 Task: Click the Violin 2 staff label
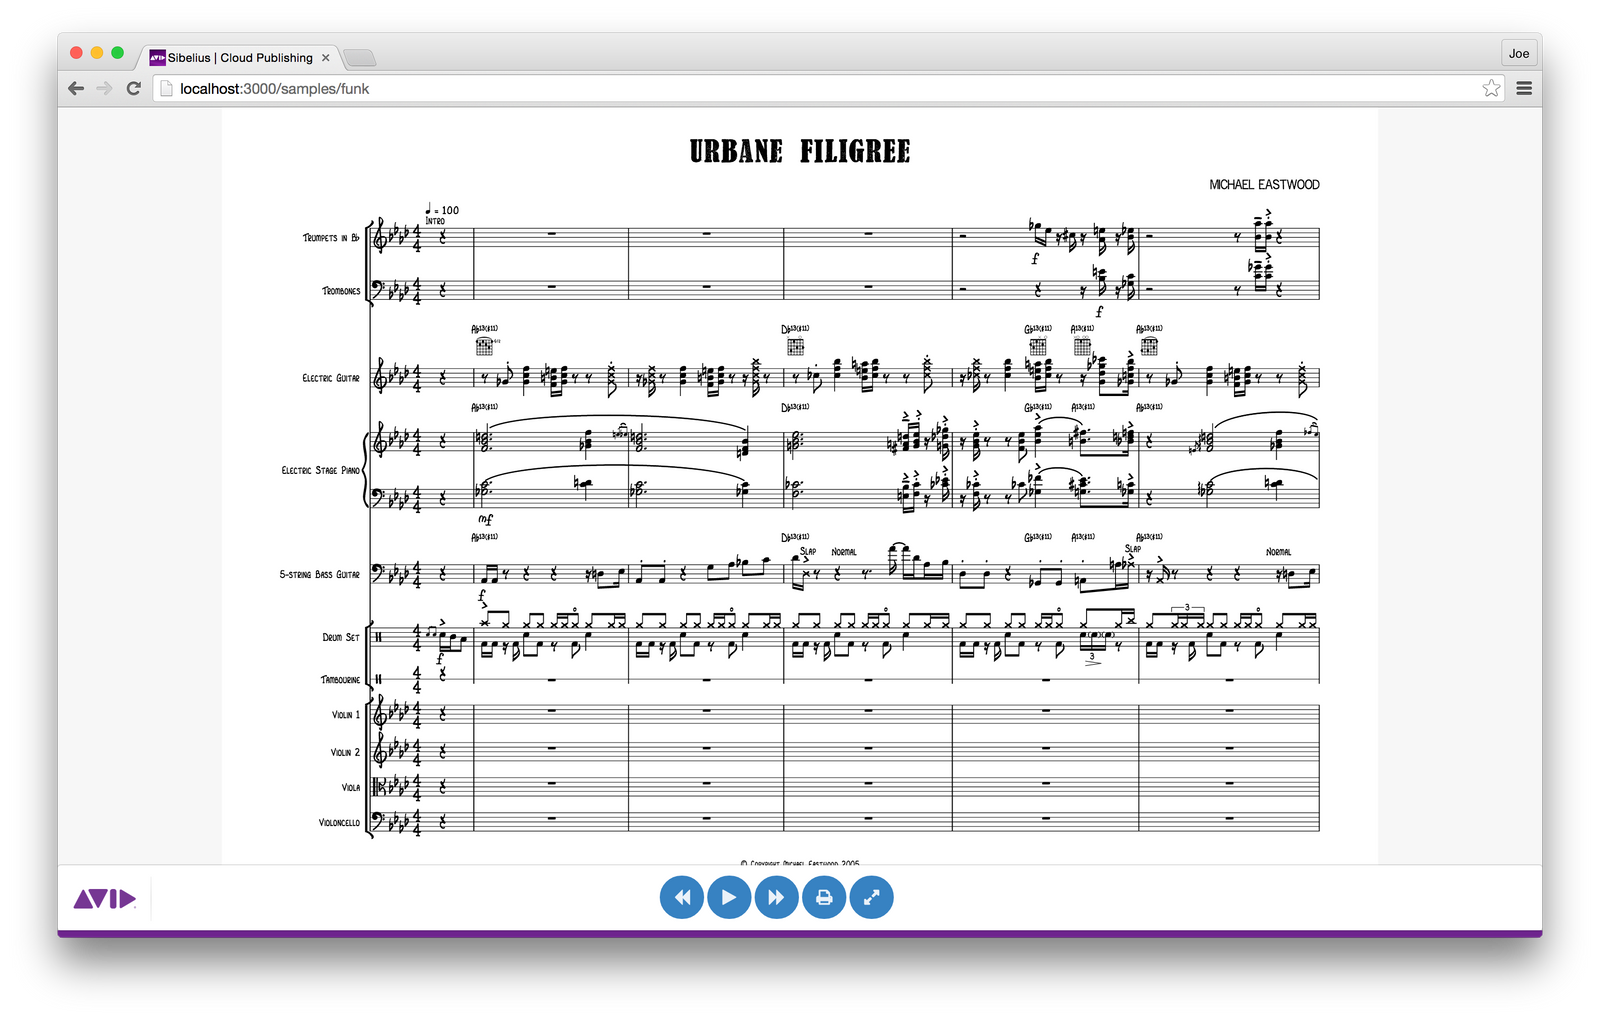(345, 752)
